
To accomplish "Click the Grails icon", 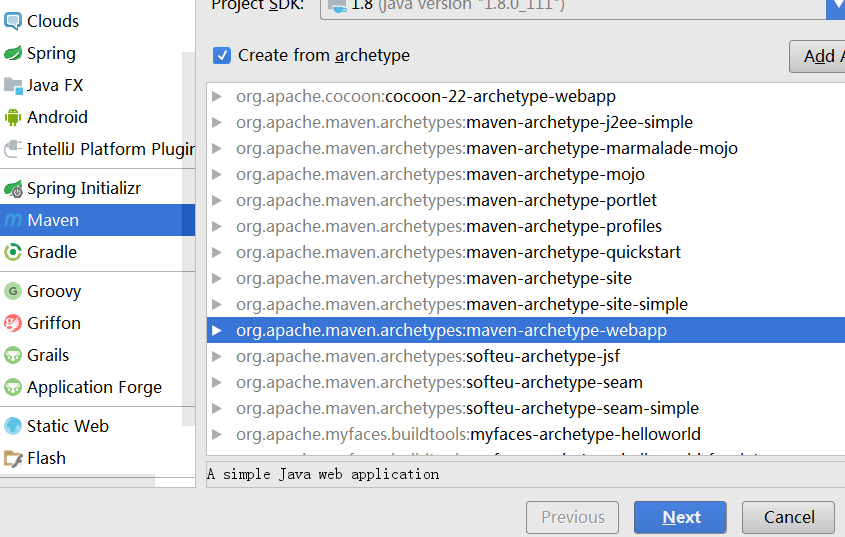I will pos(12,355).
